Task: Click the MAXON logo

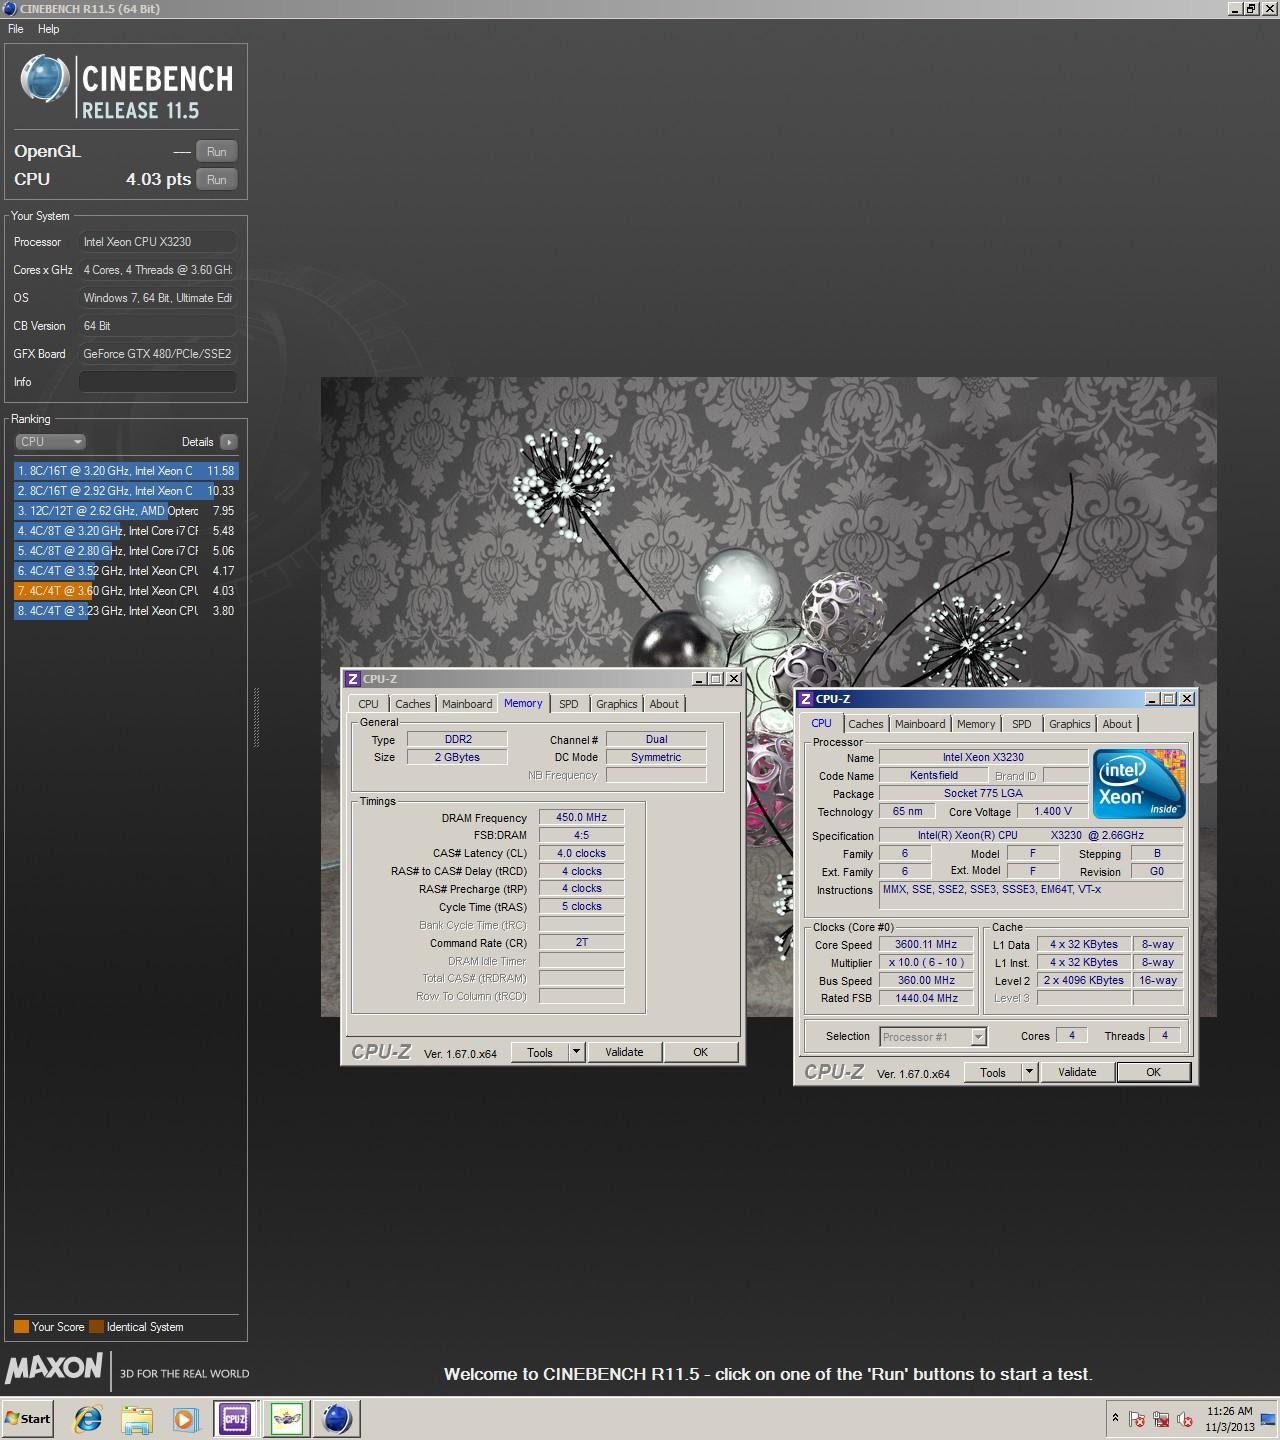Action: pos(54,1368)
